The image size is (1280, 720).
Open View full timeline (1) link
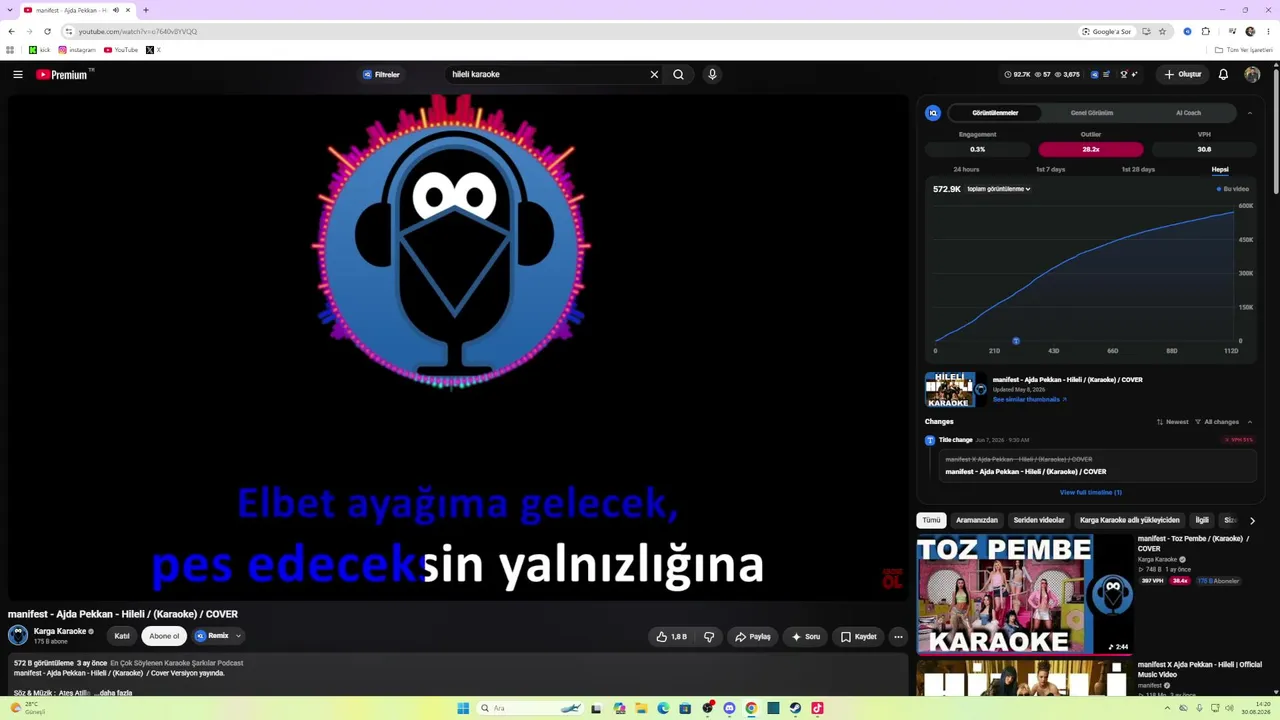tap(1091, 492)
